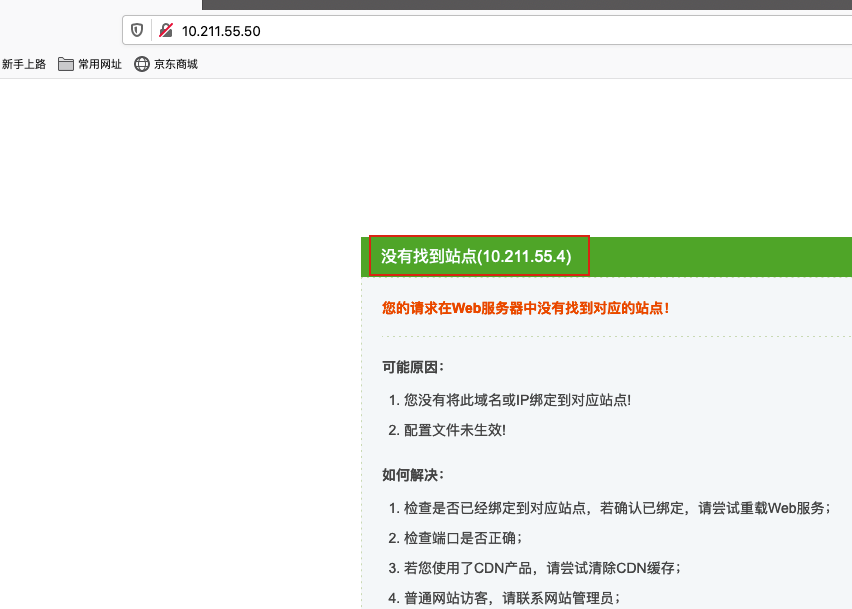Click the 如何解决: heading

coord(413,475)
